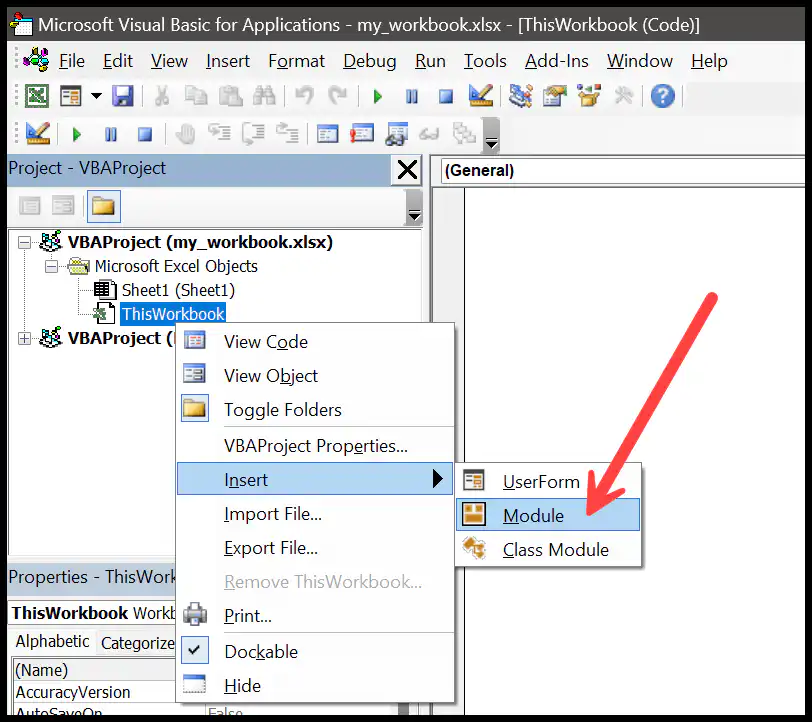Collapse the VBAProject (my_workbook.xlsx) tree node
Screen dimensions: 812x722
click(24, 242)
